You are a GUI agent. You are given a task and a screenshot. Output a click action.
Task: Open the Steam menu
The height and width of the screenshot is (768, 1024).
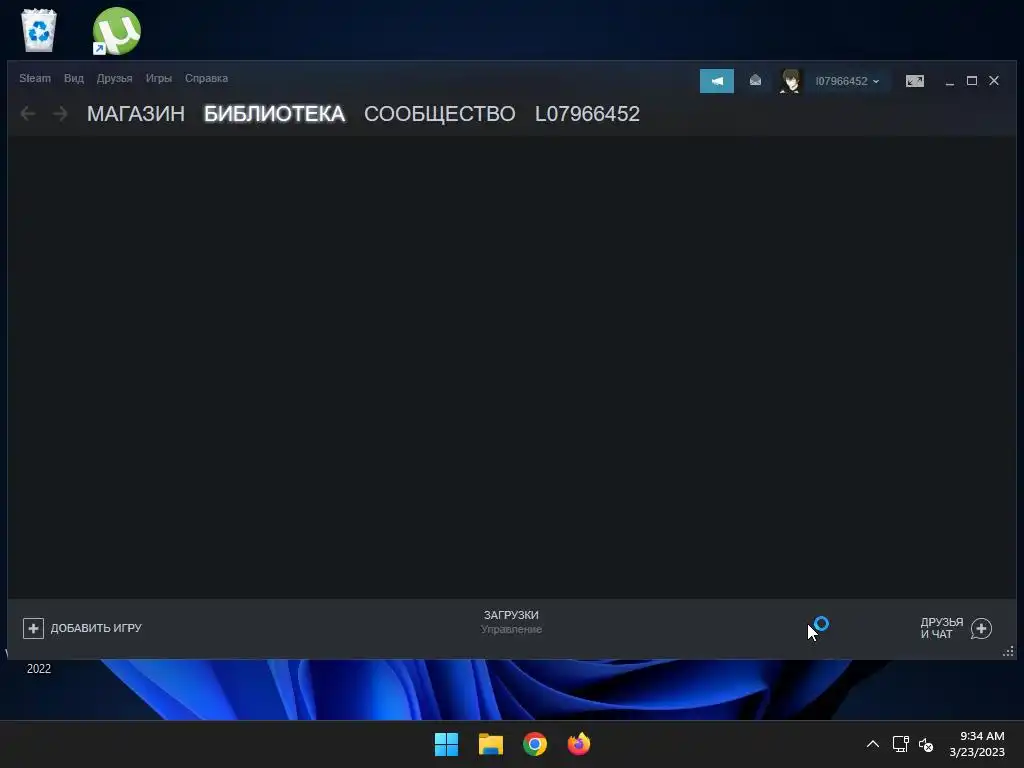pyautogui.click(x=35, y=78)
